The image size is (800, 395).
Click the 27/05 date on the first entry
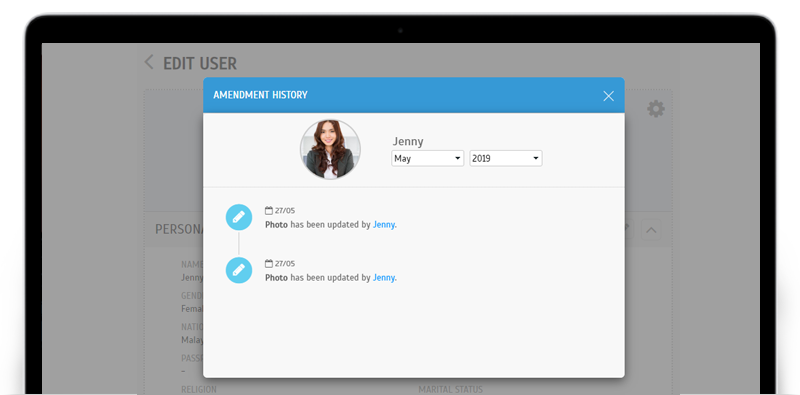point(285,210)
